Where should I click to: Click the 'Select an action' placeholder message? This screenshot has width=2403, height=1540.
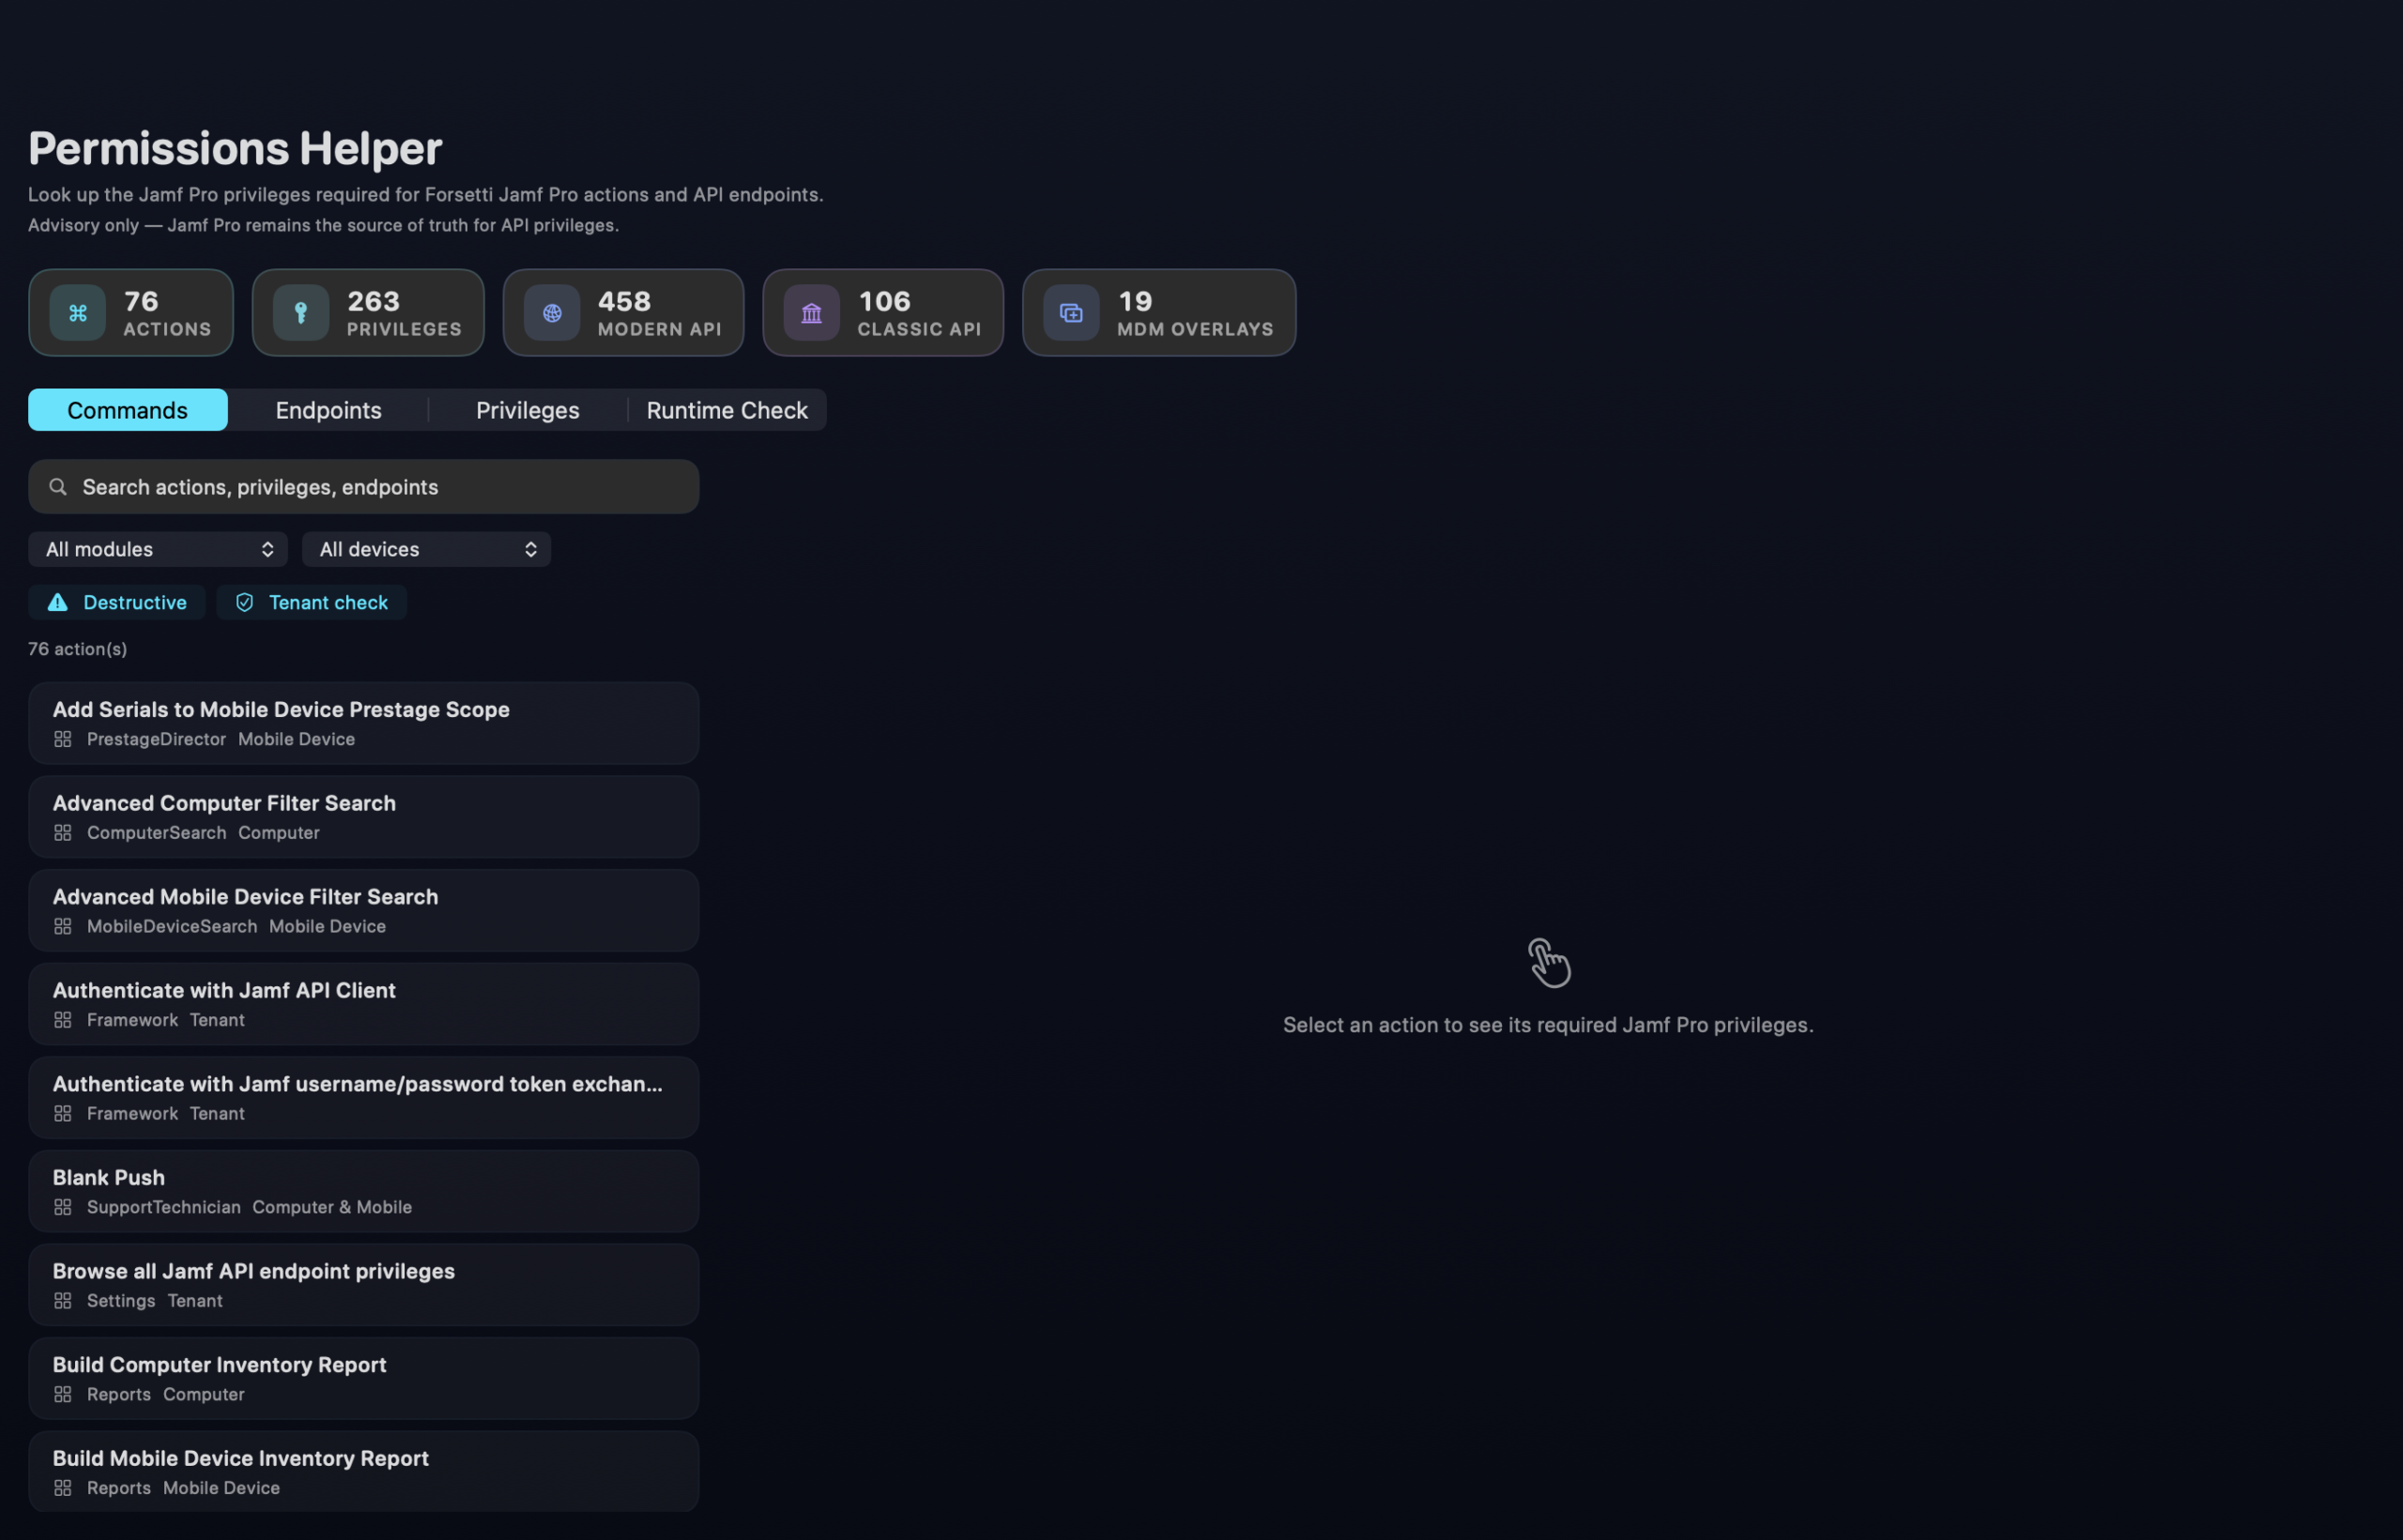[1548, 1025]
